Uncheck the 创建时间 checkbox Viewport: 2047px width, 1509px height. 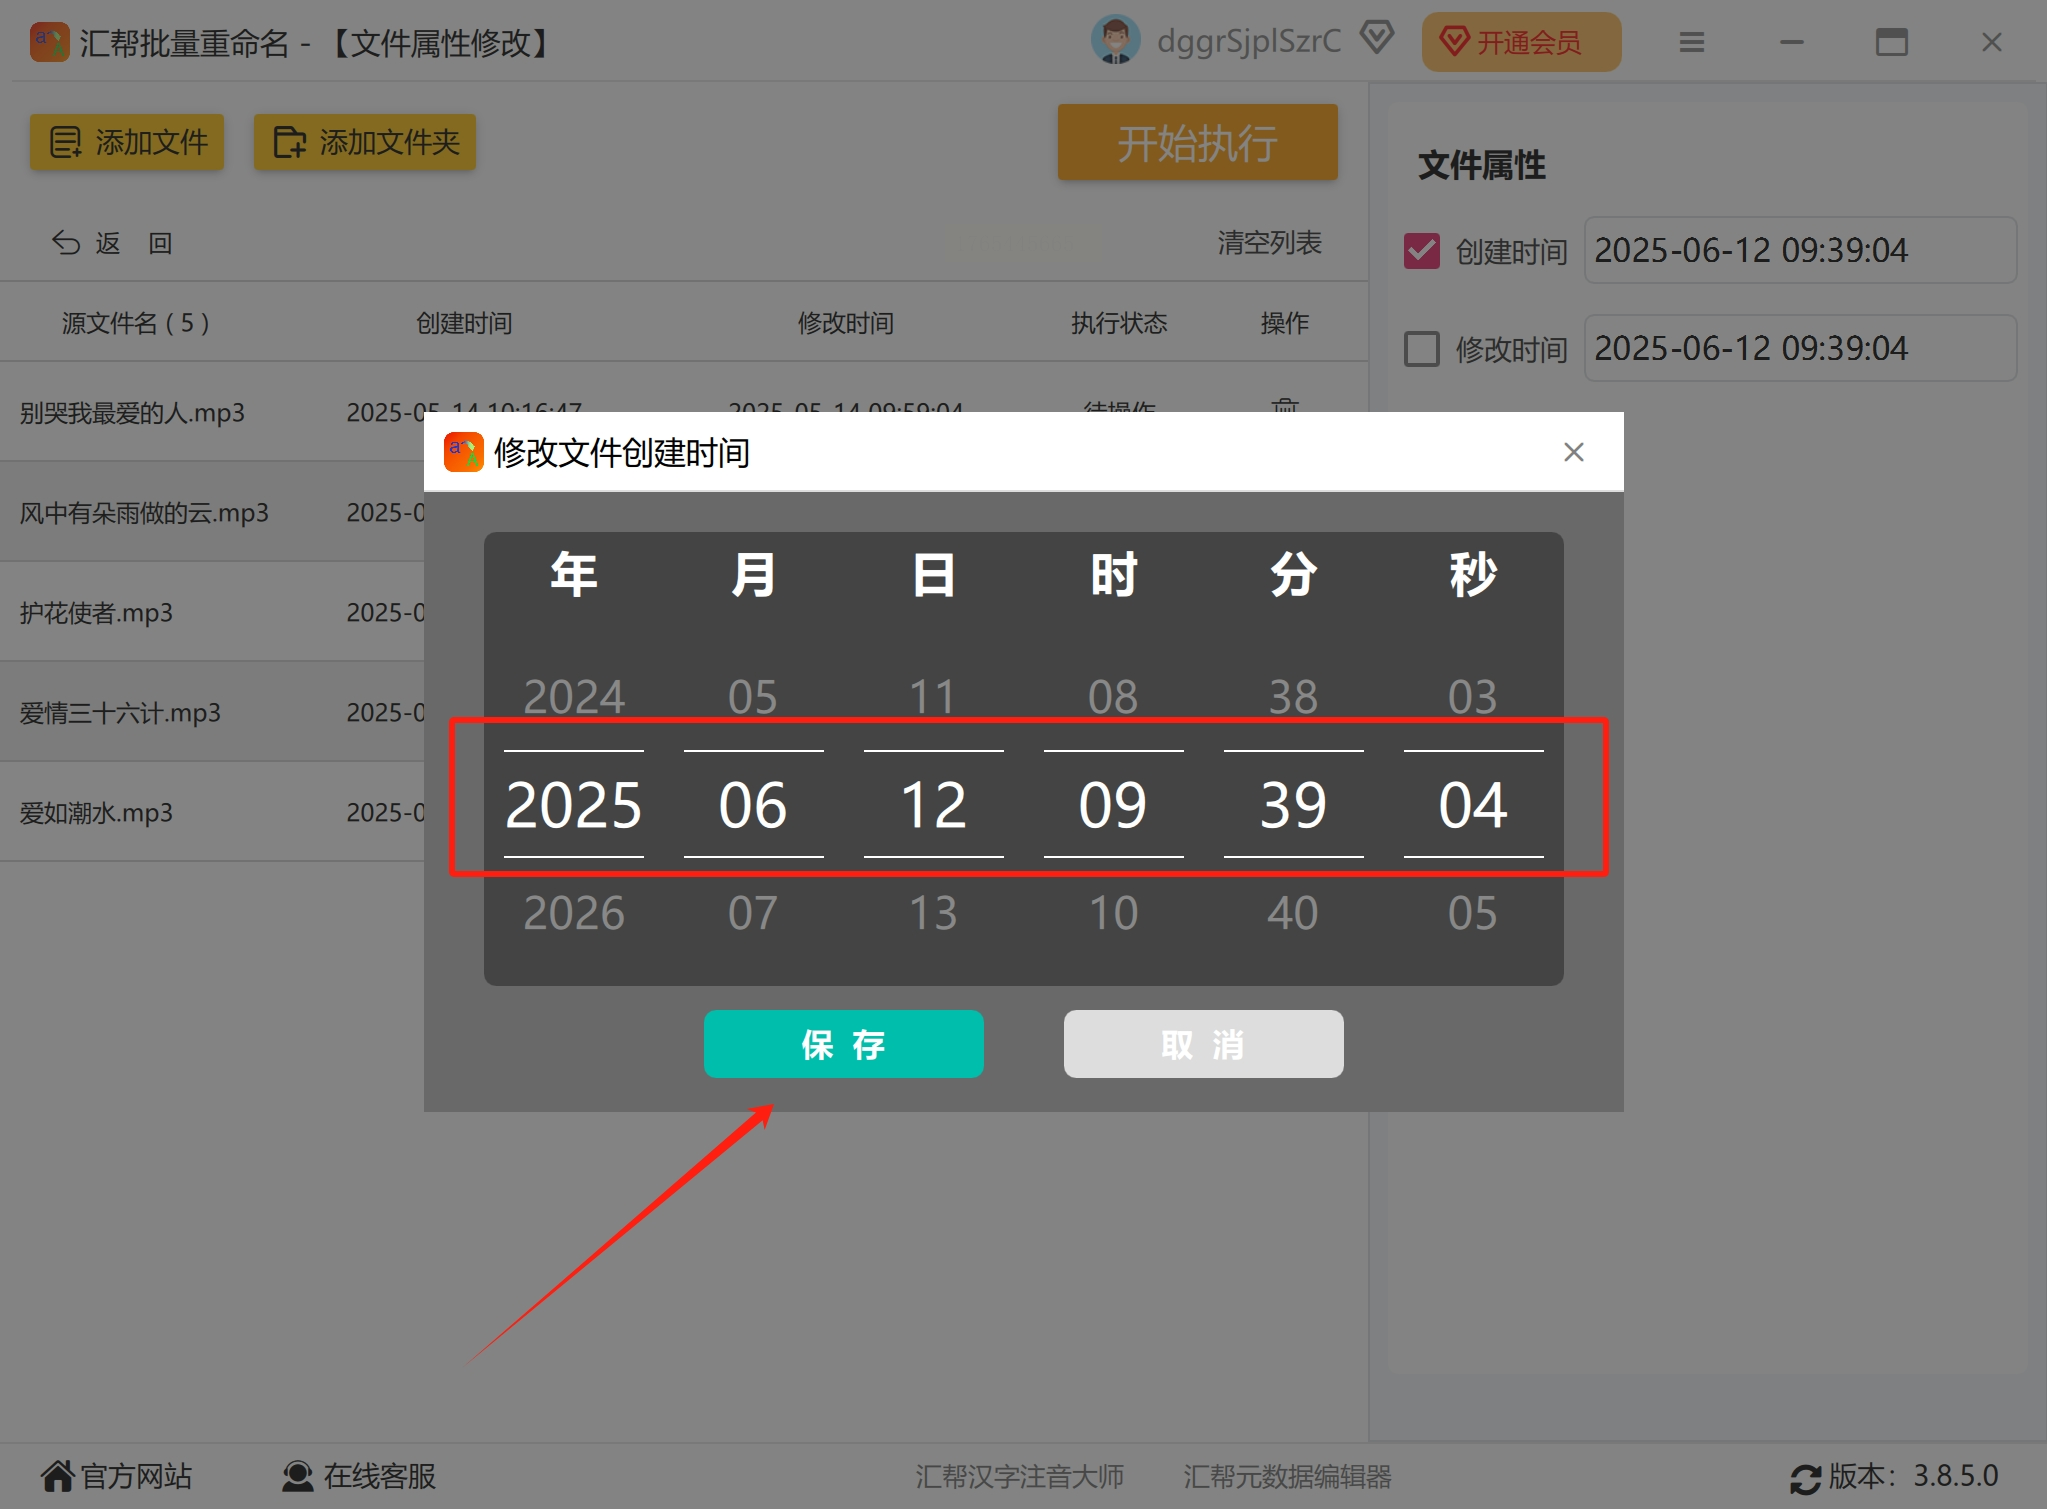tap(1421, 251)
